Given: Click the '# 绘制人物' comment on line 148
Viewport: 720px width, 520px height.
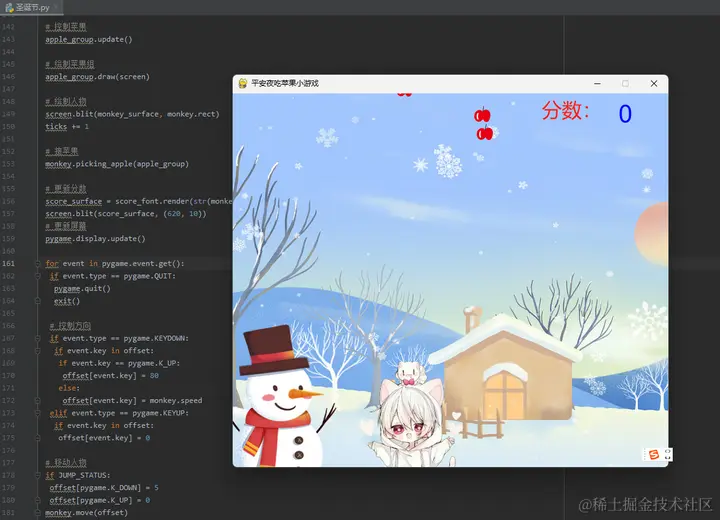Looking at the screenshot, I should pyautogui.click(x=66, y=102).
